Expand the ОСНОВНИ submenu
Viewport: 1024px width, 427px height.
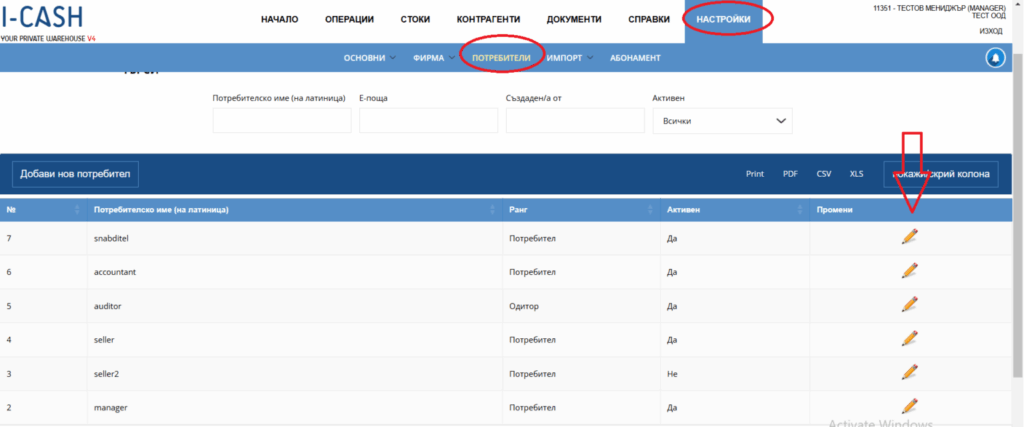pyautogui.click(x=369, y=58)
